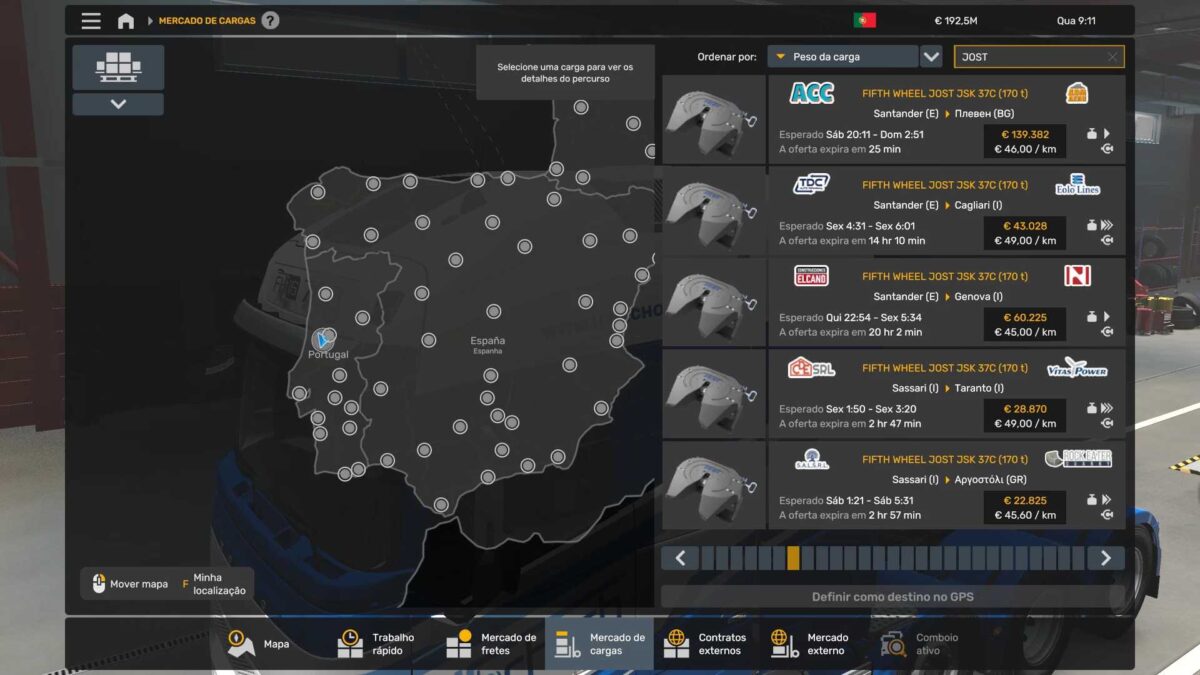Select the Sassari to Taranto job thumbnail
The width and height of the screenshot is (1200, 675).
coord(714,394)
